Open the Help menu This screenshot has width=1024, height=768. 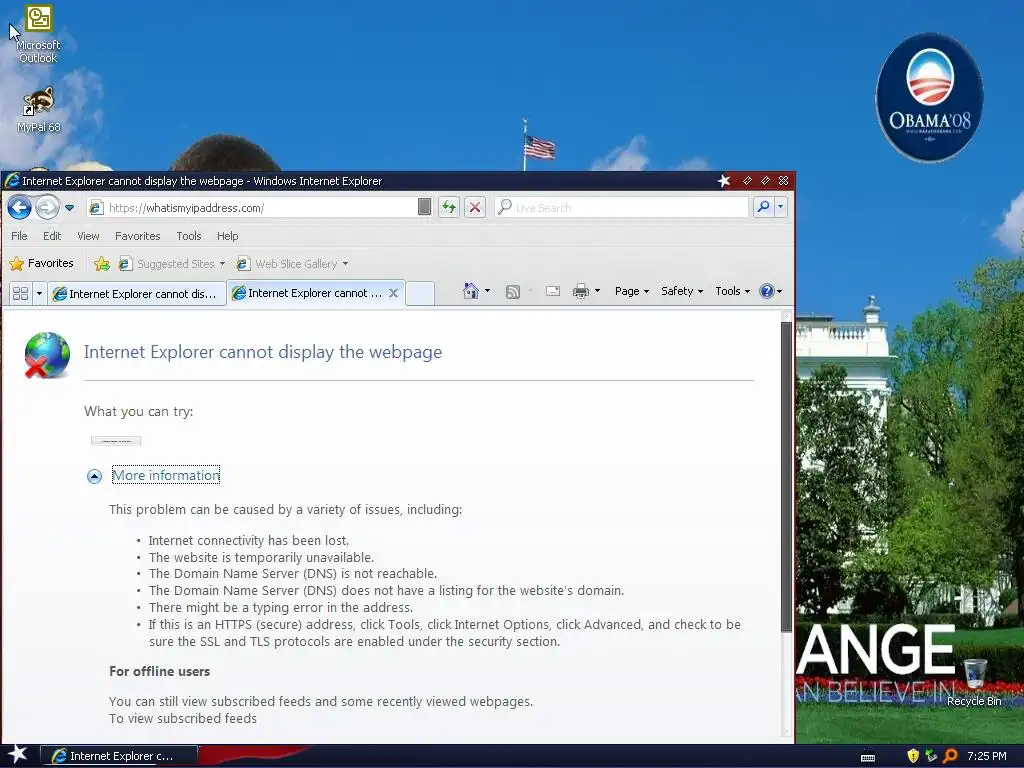coord(227,236)
